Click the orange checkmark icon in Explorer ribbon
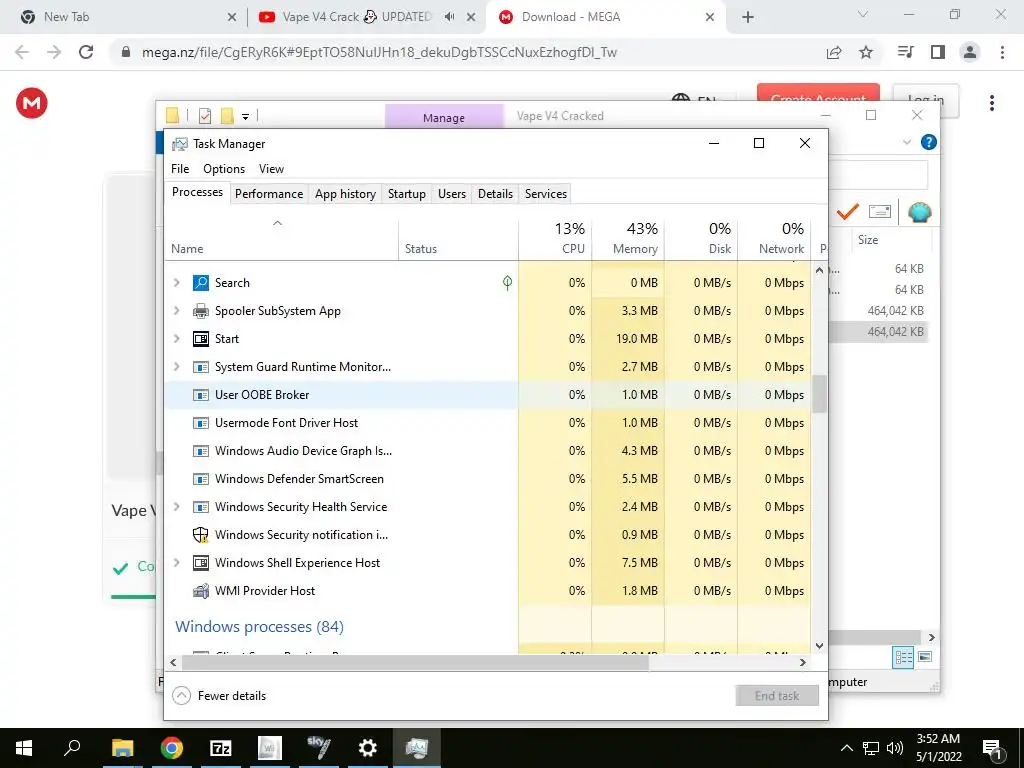The image size is (1024, 768). [848, 212]
